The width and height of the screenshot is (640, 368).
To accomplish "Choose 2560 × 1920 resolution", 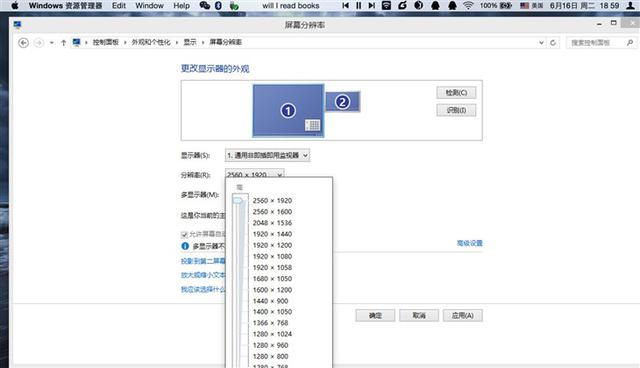I will 272,200.
